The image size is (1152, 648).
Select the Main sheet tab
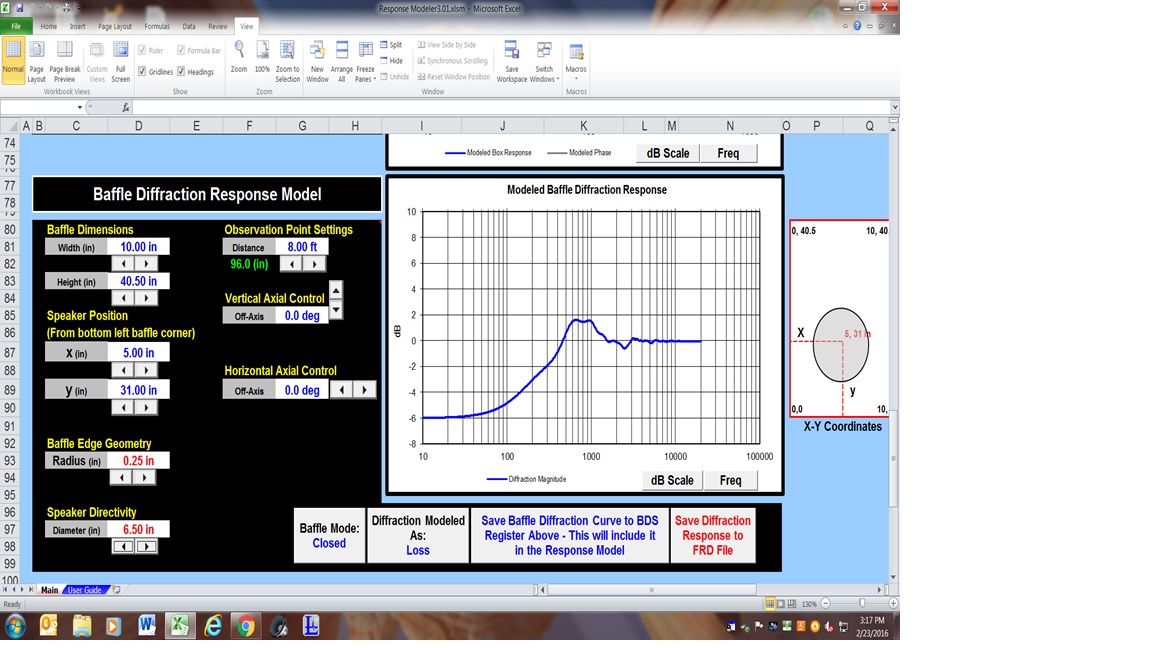[x=49, y=590]
